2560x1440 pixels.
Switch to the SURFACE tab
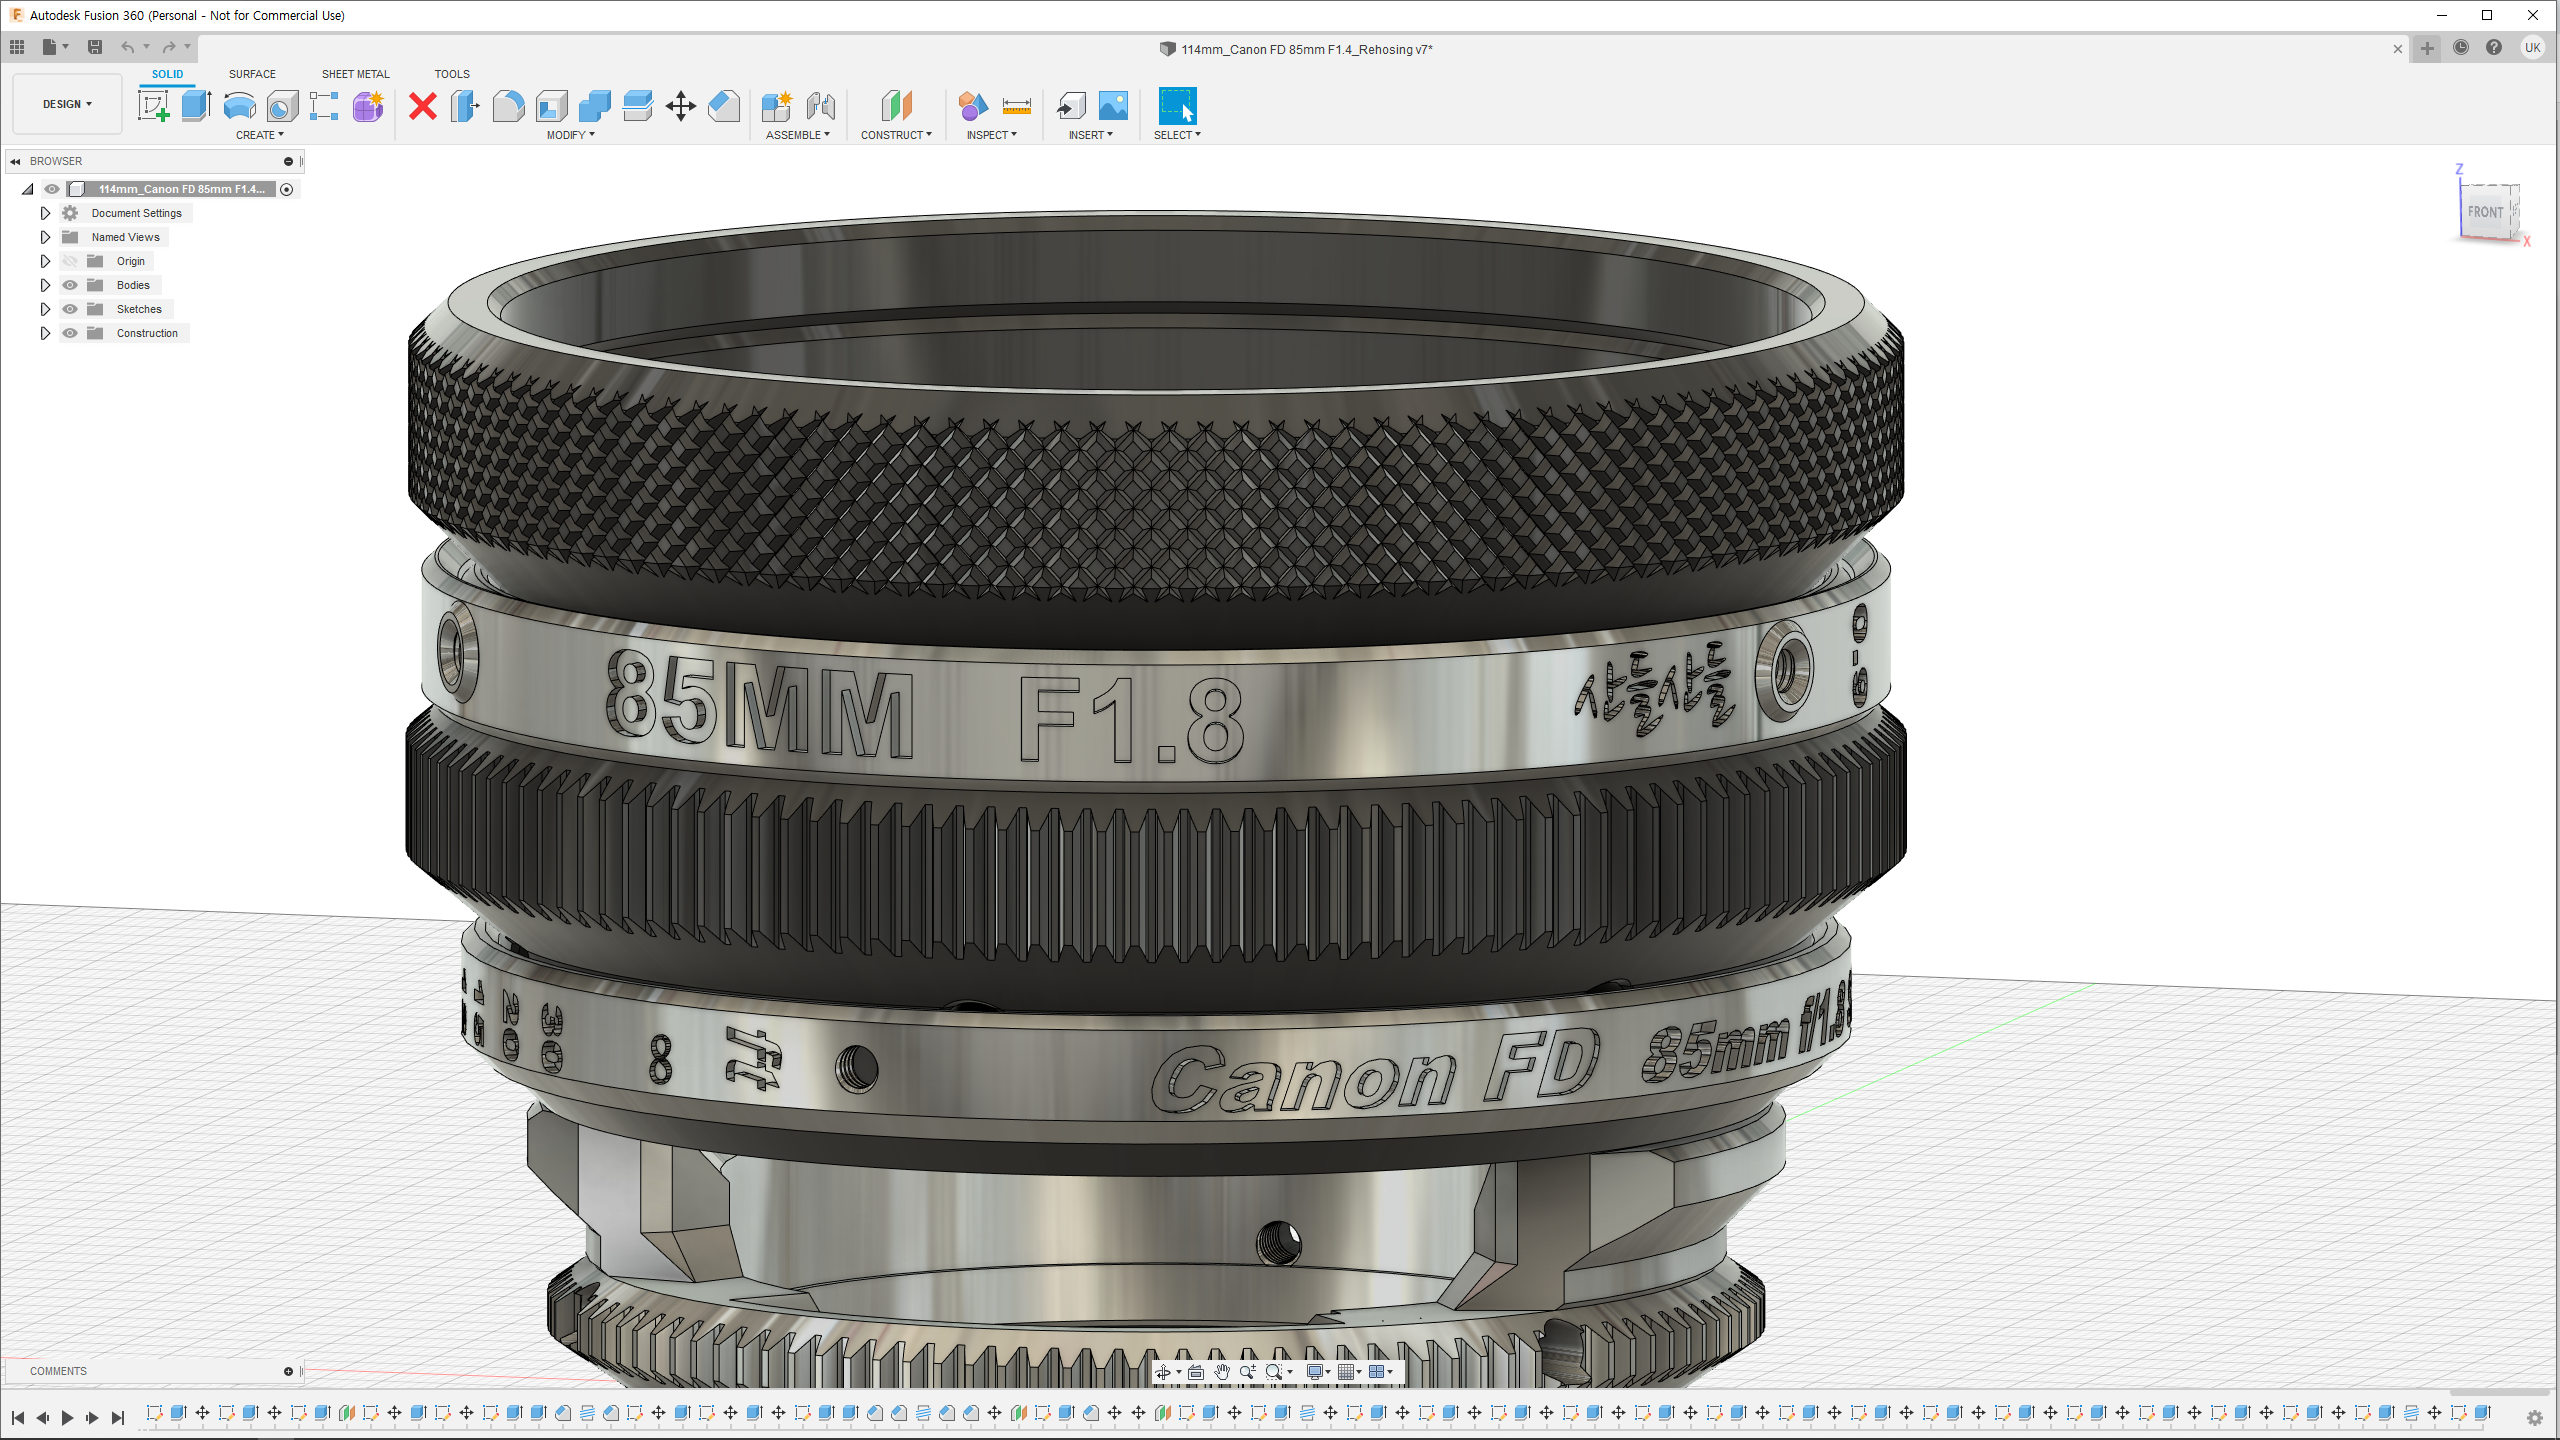coord(252,74)
